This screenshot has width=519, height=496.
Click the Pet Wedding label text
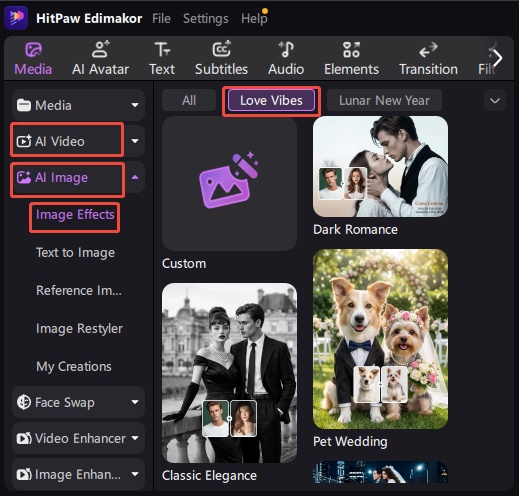350,442
